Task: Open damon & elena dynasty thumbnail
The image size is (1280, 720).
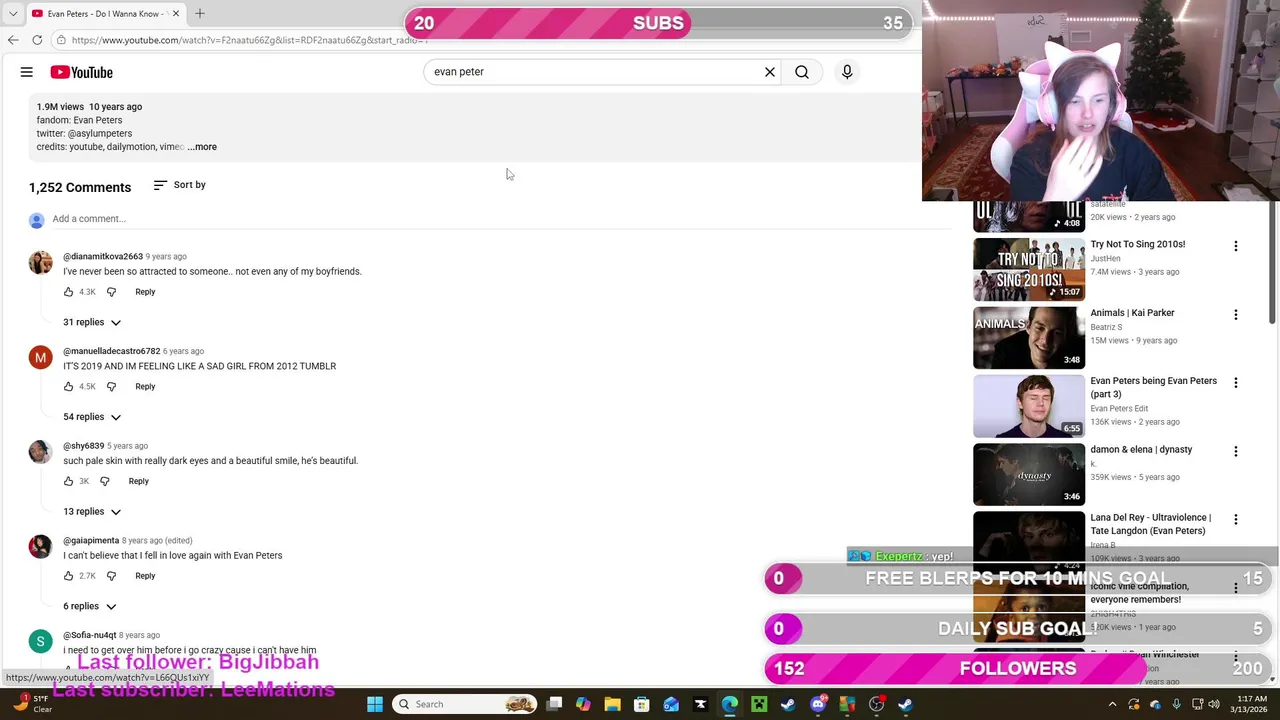Action: [x=1029, y=475]
